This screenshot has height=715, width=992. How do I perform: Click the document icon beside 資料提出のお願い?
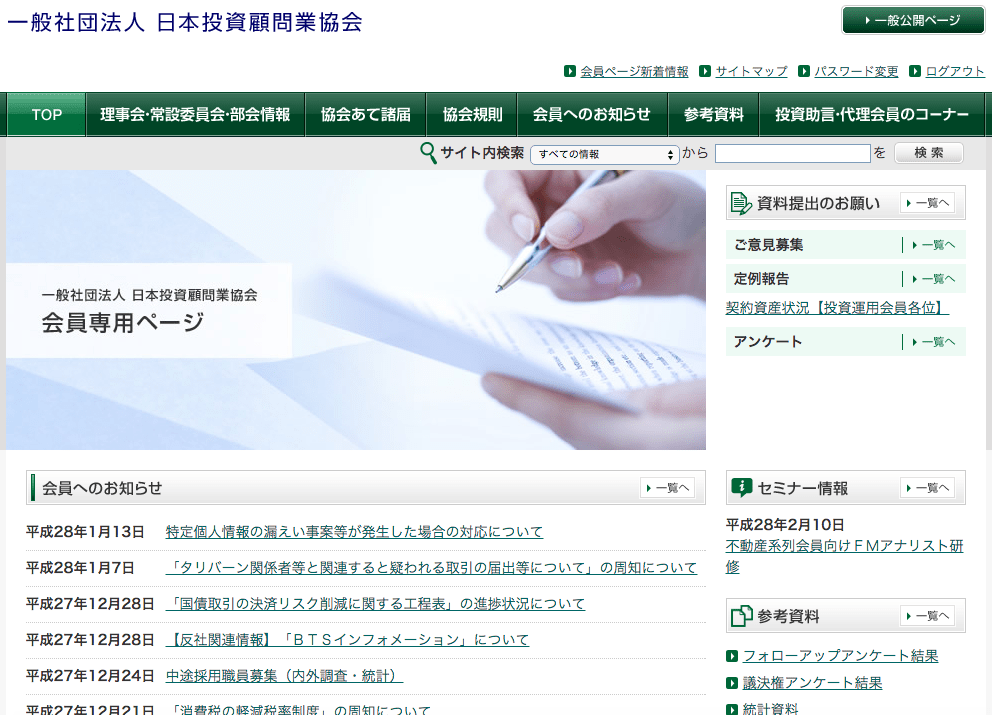741,203
